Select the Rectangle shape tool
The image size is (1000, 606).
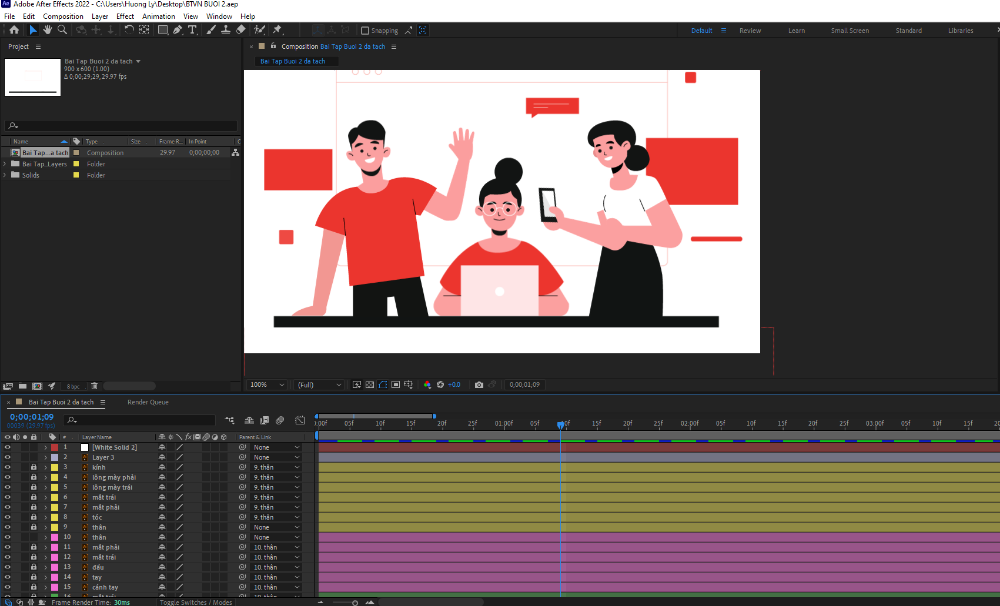coord(163,30)
